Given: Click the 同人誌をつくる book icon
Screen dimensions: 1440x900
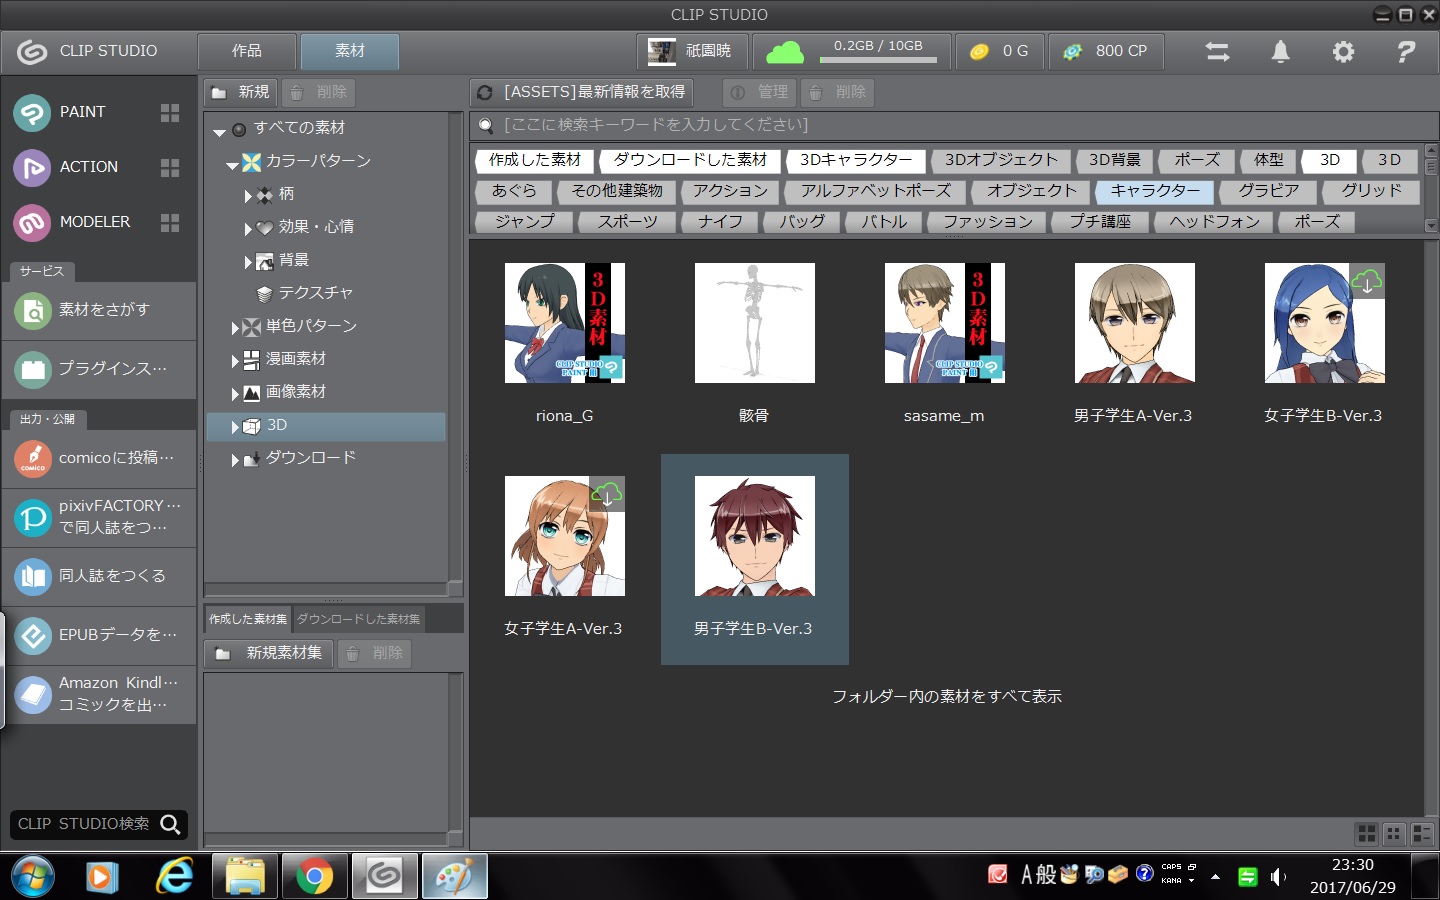Looking at the screenshot, I should (33, 576).
